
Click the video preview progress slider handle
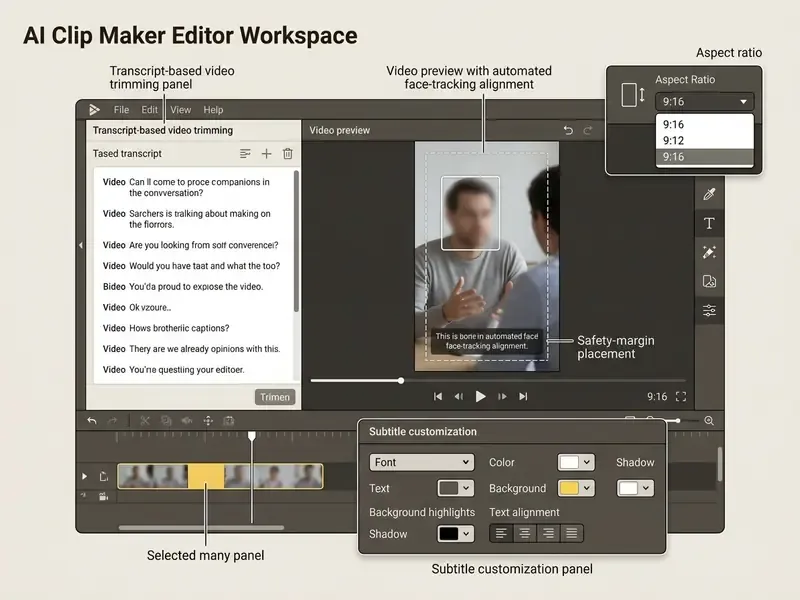coord(401,381)
